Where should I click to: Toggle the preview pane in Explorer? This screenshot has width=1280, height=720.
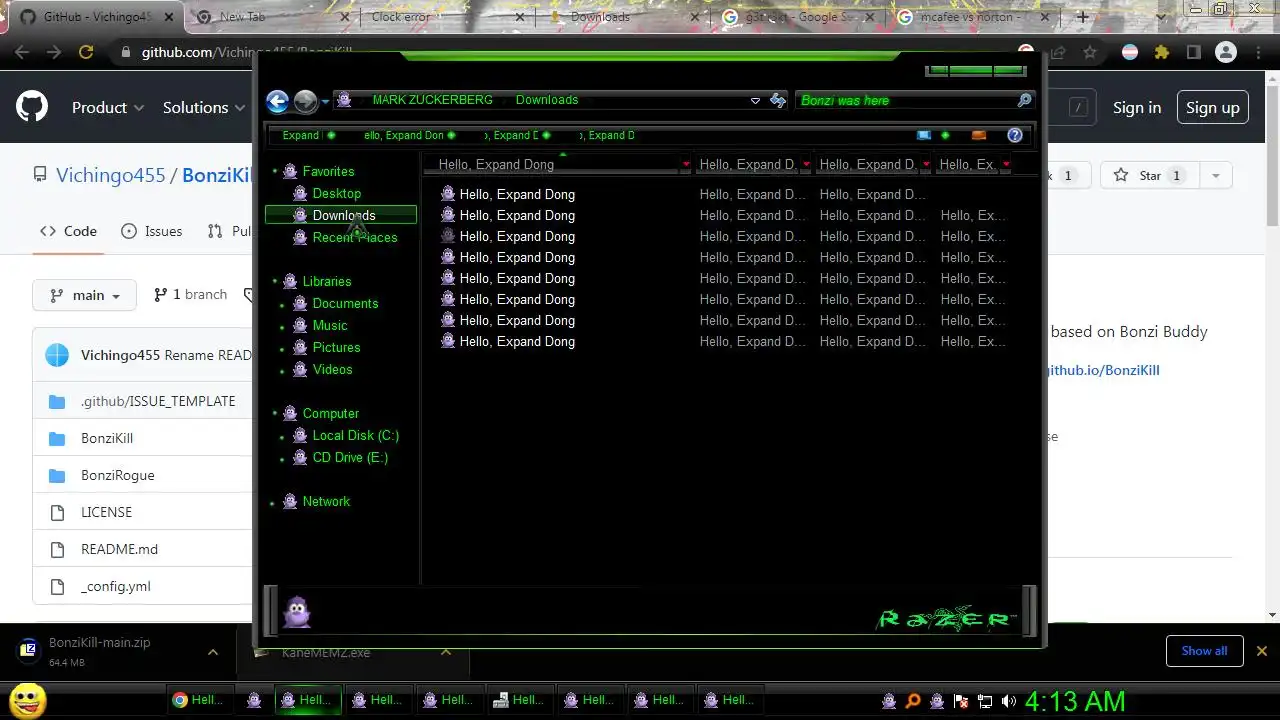coord(979,135)
